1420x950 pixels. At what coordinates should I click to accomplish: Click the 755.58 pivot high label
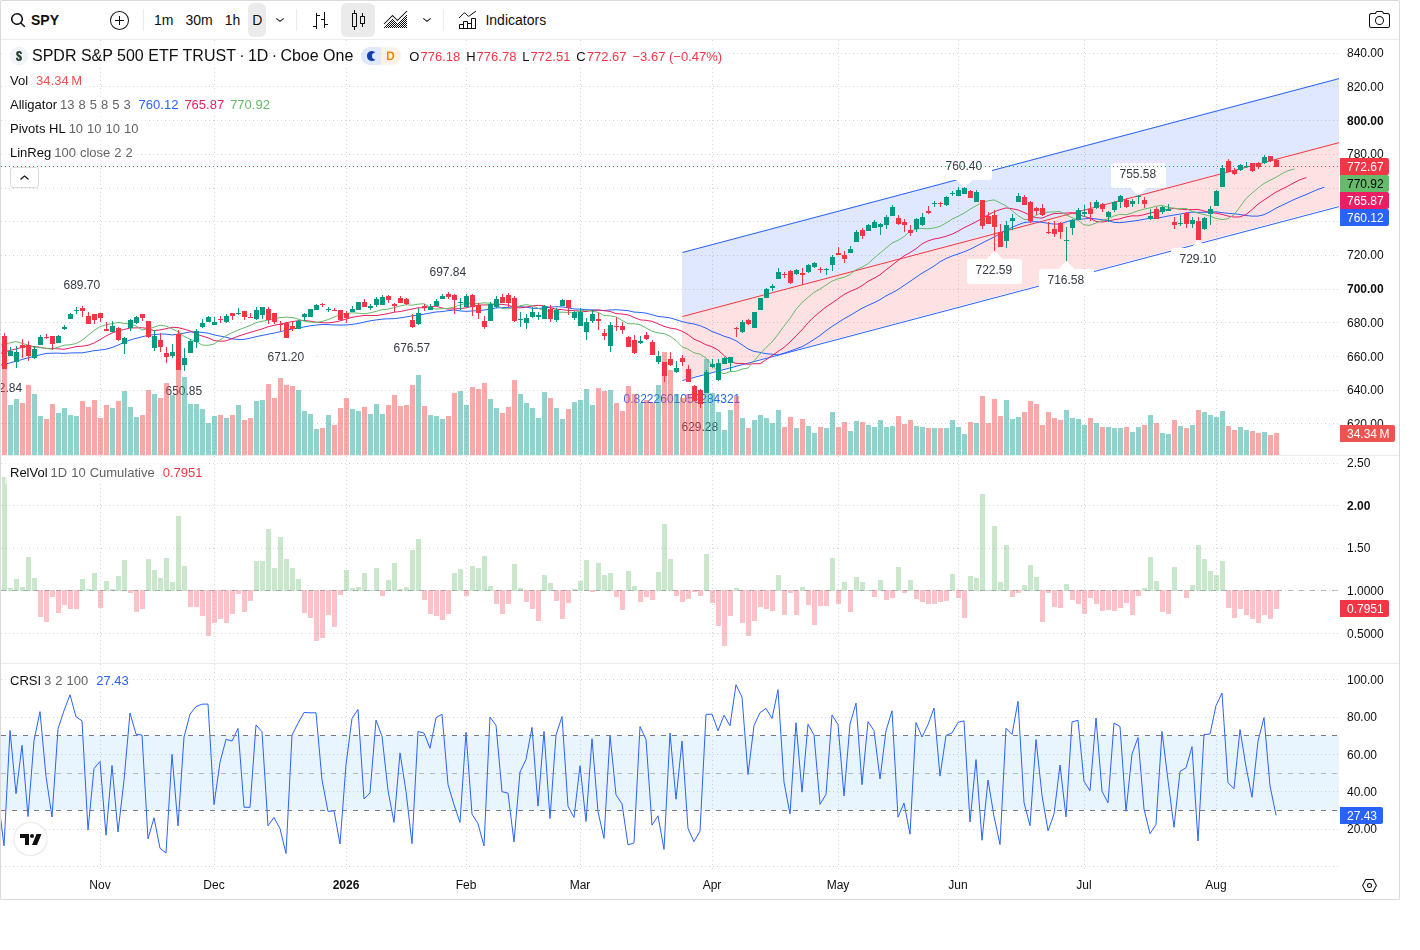pyautogui.click(x=1138, y=174)
